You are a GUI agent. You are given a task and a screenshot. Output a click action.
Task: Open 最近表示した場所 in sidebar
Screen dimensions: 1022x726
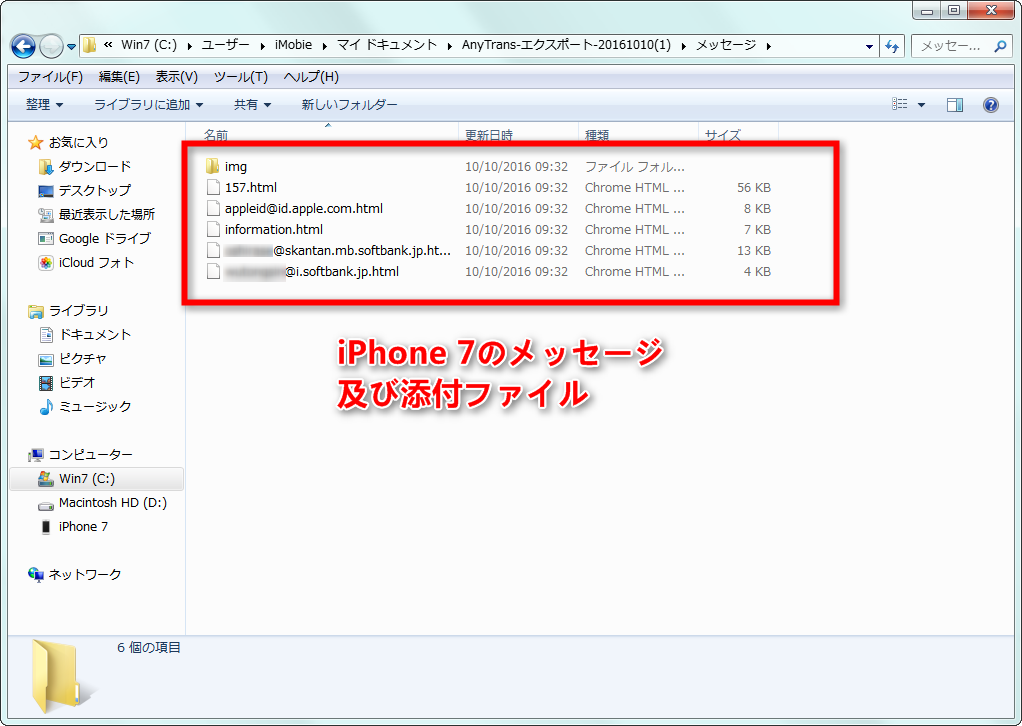[x=107, y=214]
